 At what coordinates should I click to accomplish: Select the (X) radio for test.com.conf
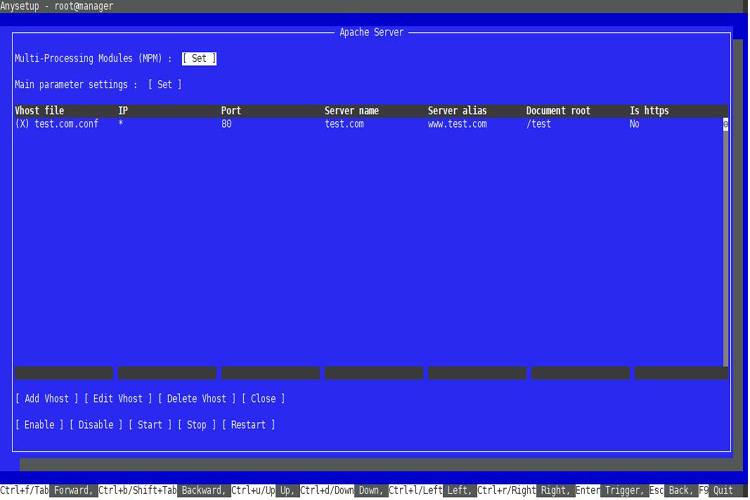pyautogui.click(x=22, y=124)
